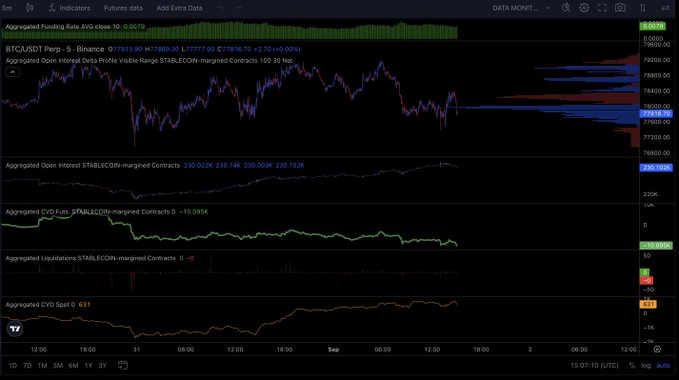Undo the last chart action

click(220, 8)
